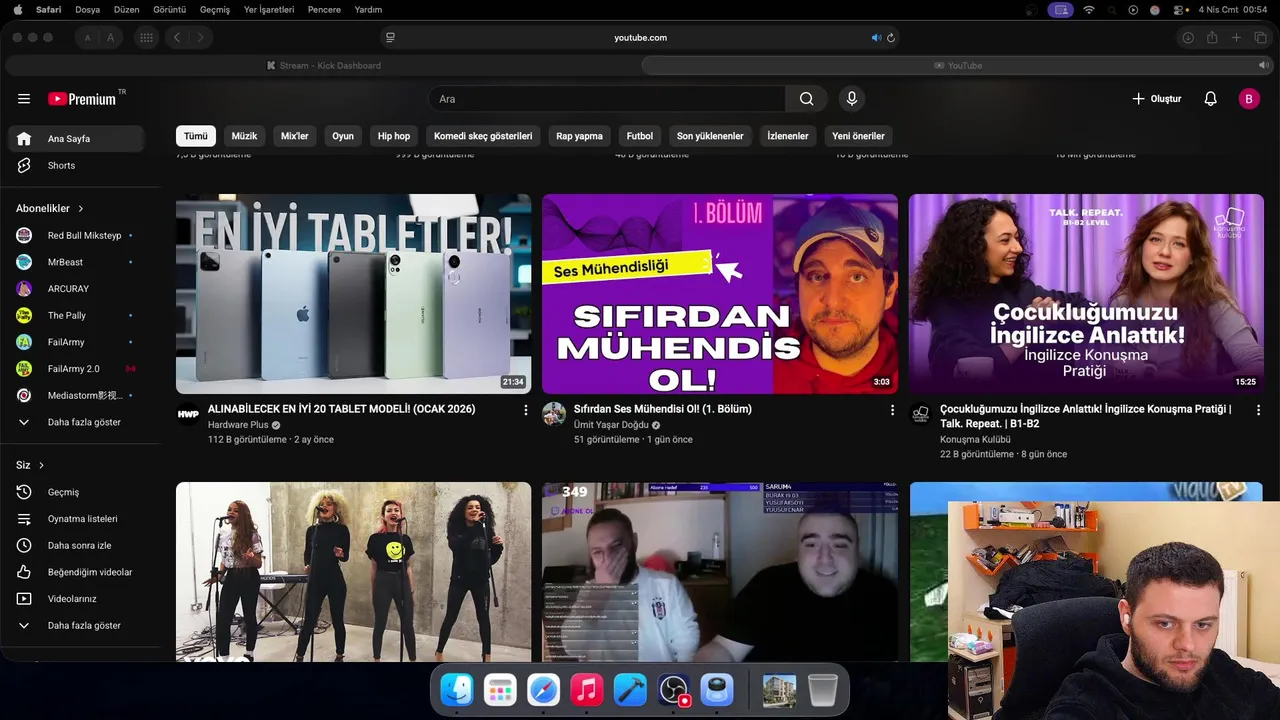Mute audio via address bar speaker icon
Image resolution: width=1280 pixels, height=720 pixels.
click(876, 38)
